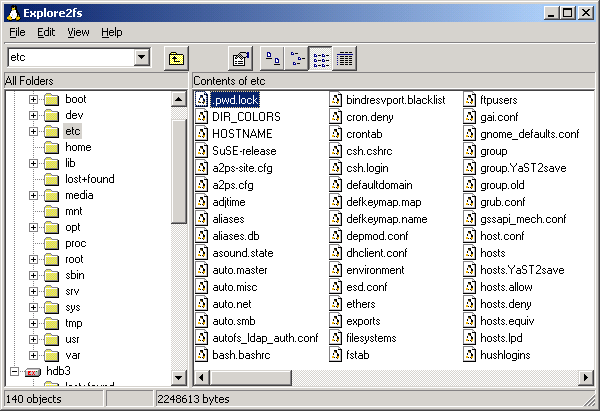
Task: Click the bash.bashrc file icon
Action: click(x=202, y=355)
